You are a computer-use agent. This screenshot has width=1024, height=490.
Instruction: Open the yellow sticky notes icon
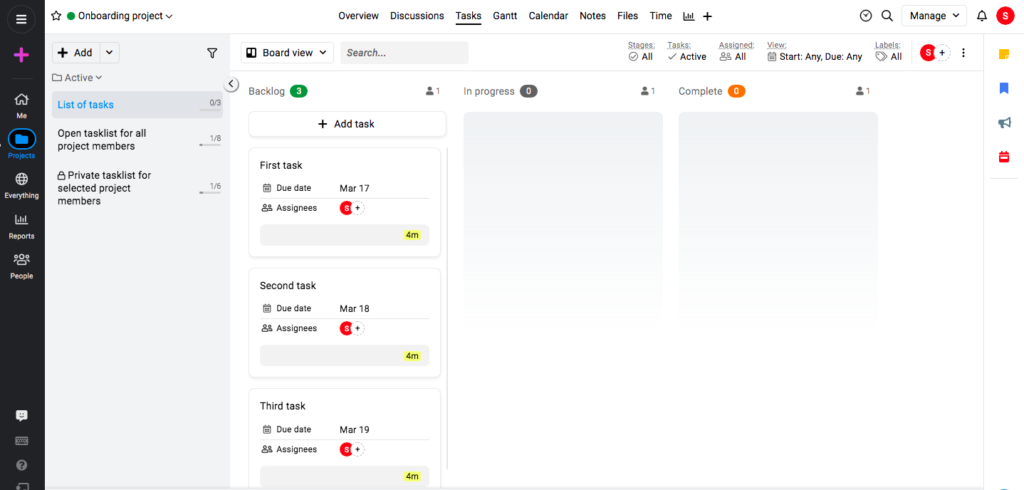(x=1004, y=54)
